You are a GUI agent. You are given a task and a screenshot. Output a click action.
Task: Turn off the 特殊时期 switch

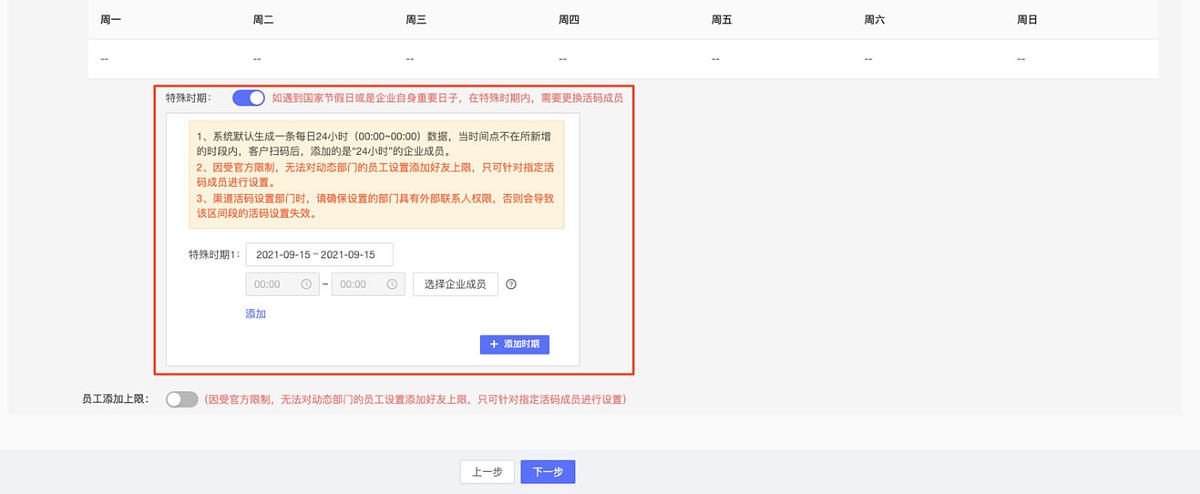pyautogui.click(x=248, y=98)
